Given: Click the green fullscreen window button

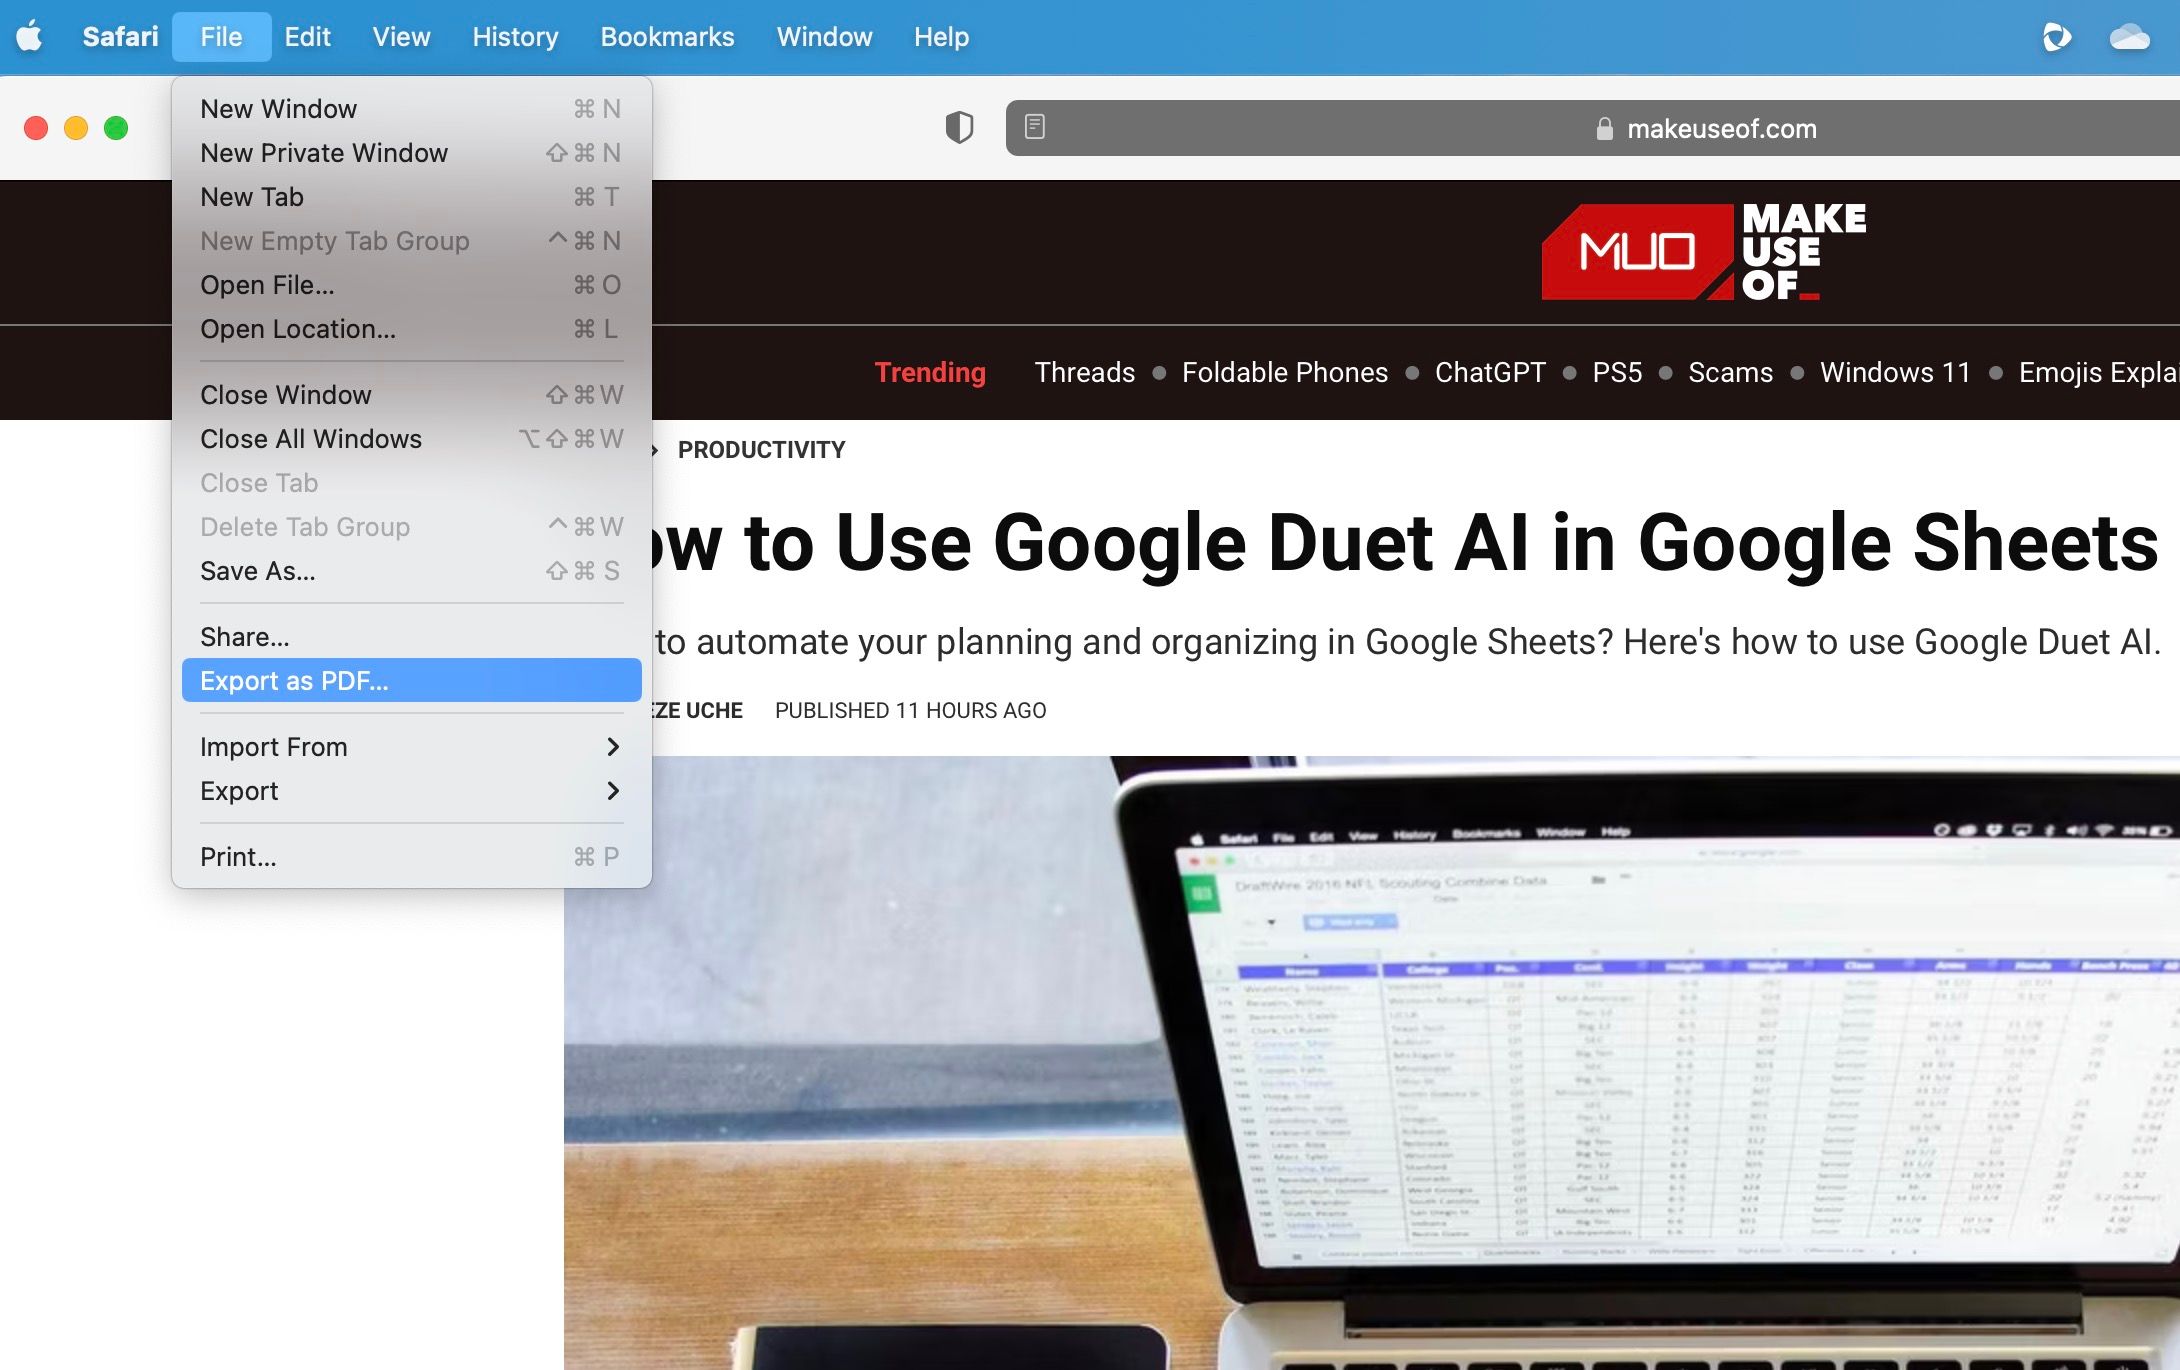Looking at the screenshot, I should 116,128.
